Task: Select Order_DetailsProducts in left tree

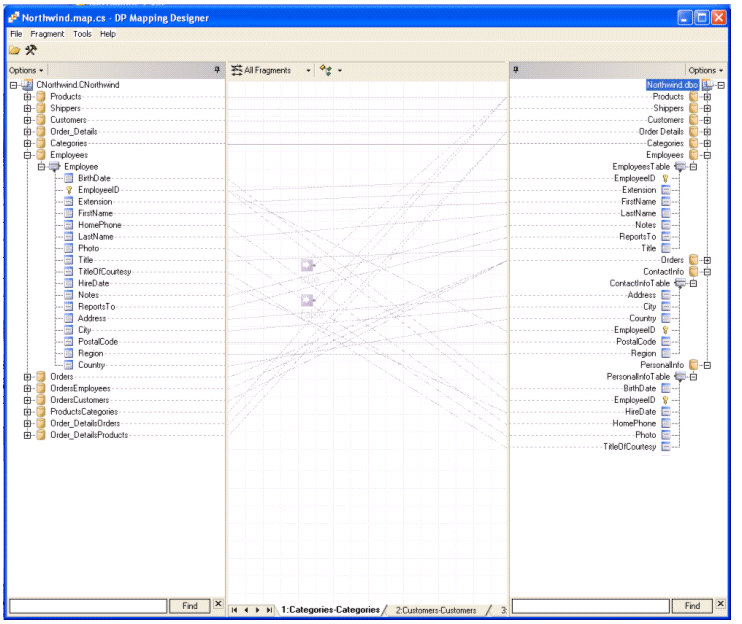Action: 89,435
